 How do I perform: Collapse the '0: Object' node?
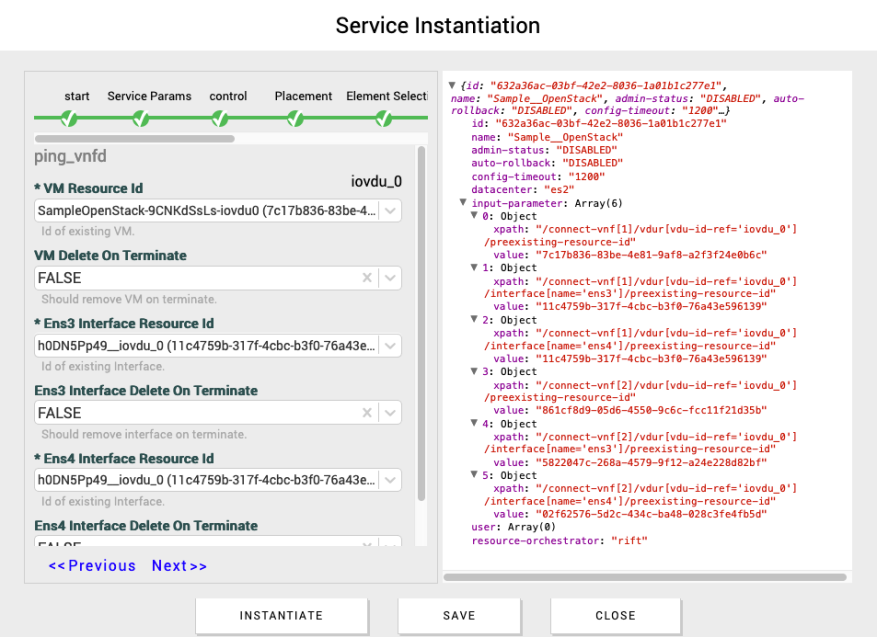pos(474,216)
